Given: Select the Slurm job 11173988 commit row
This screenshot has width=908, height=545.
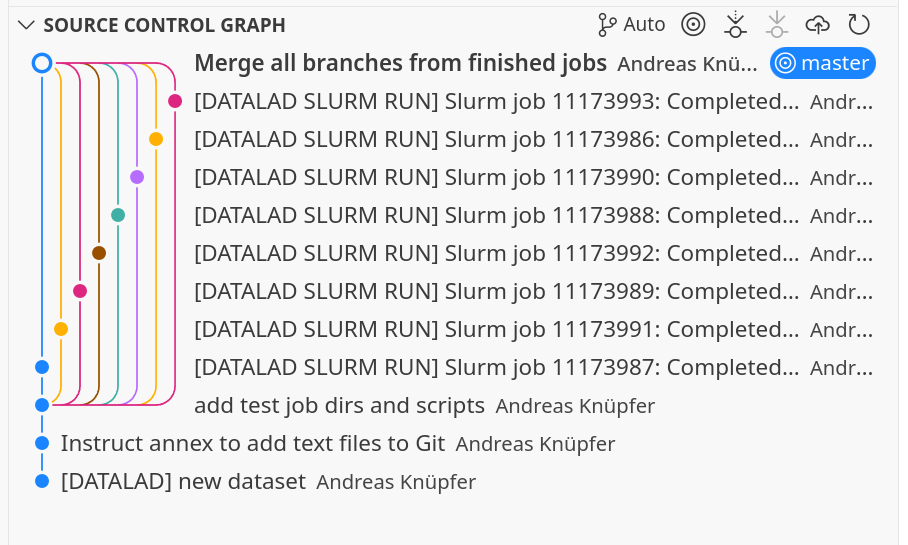Looking at the screenshot, I should (x=496, y=215).
